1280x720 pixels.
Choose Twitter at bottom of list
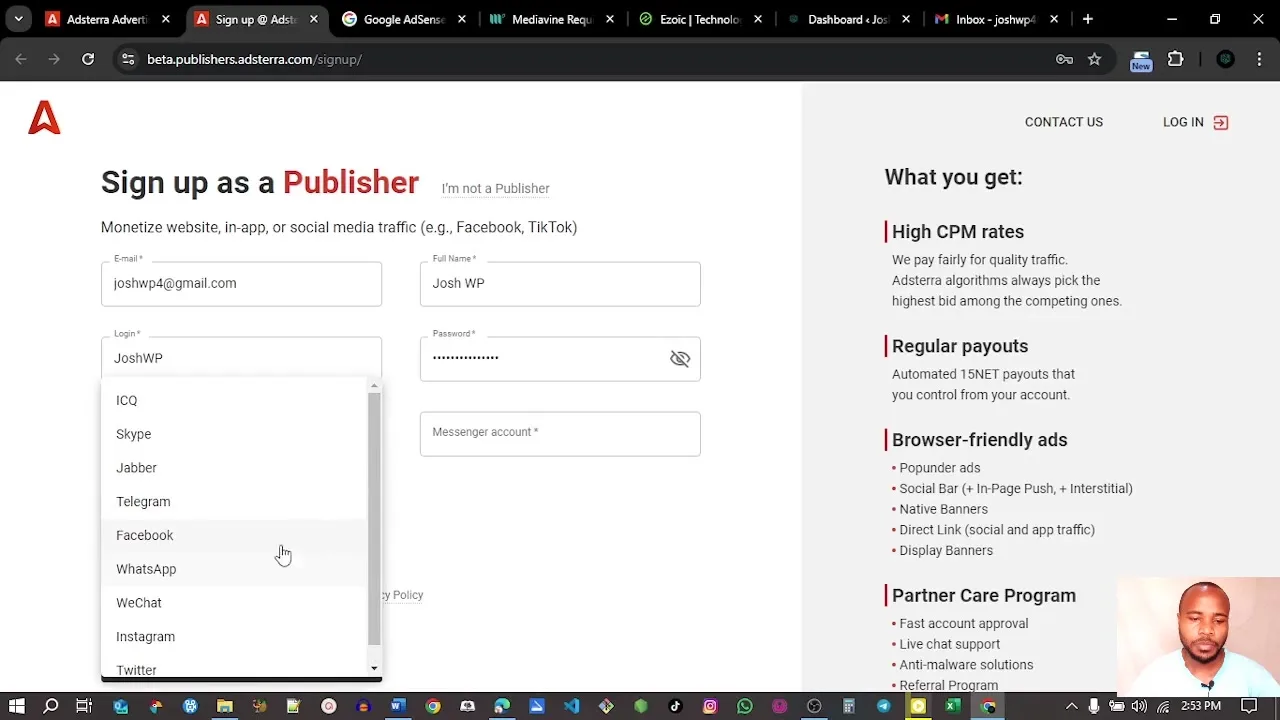(235, 668)
